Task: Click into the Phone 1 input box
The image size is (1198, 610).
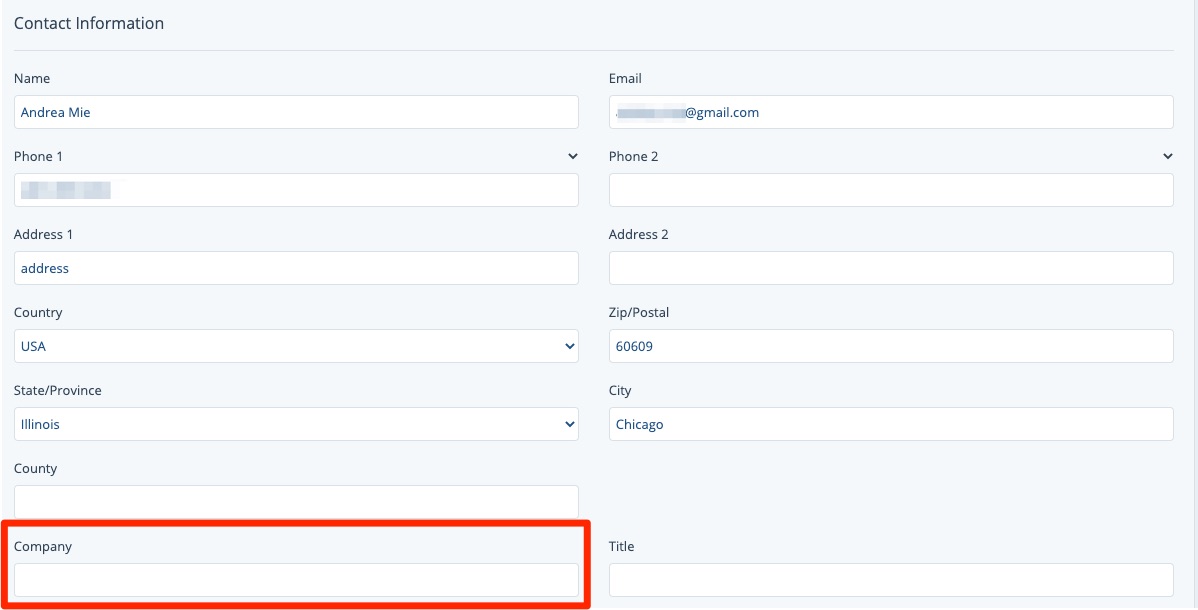Action: 296,190
